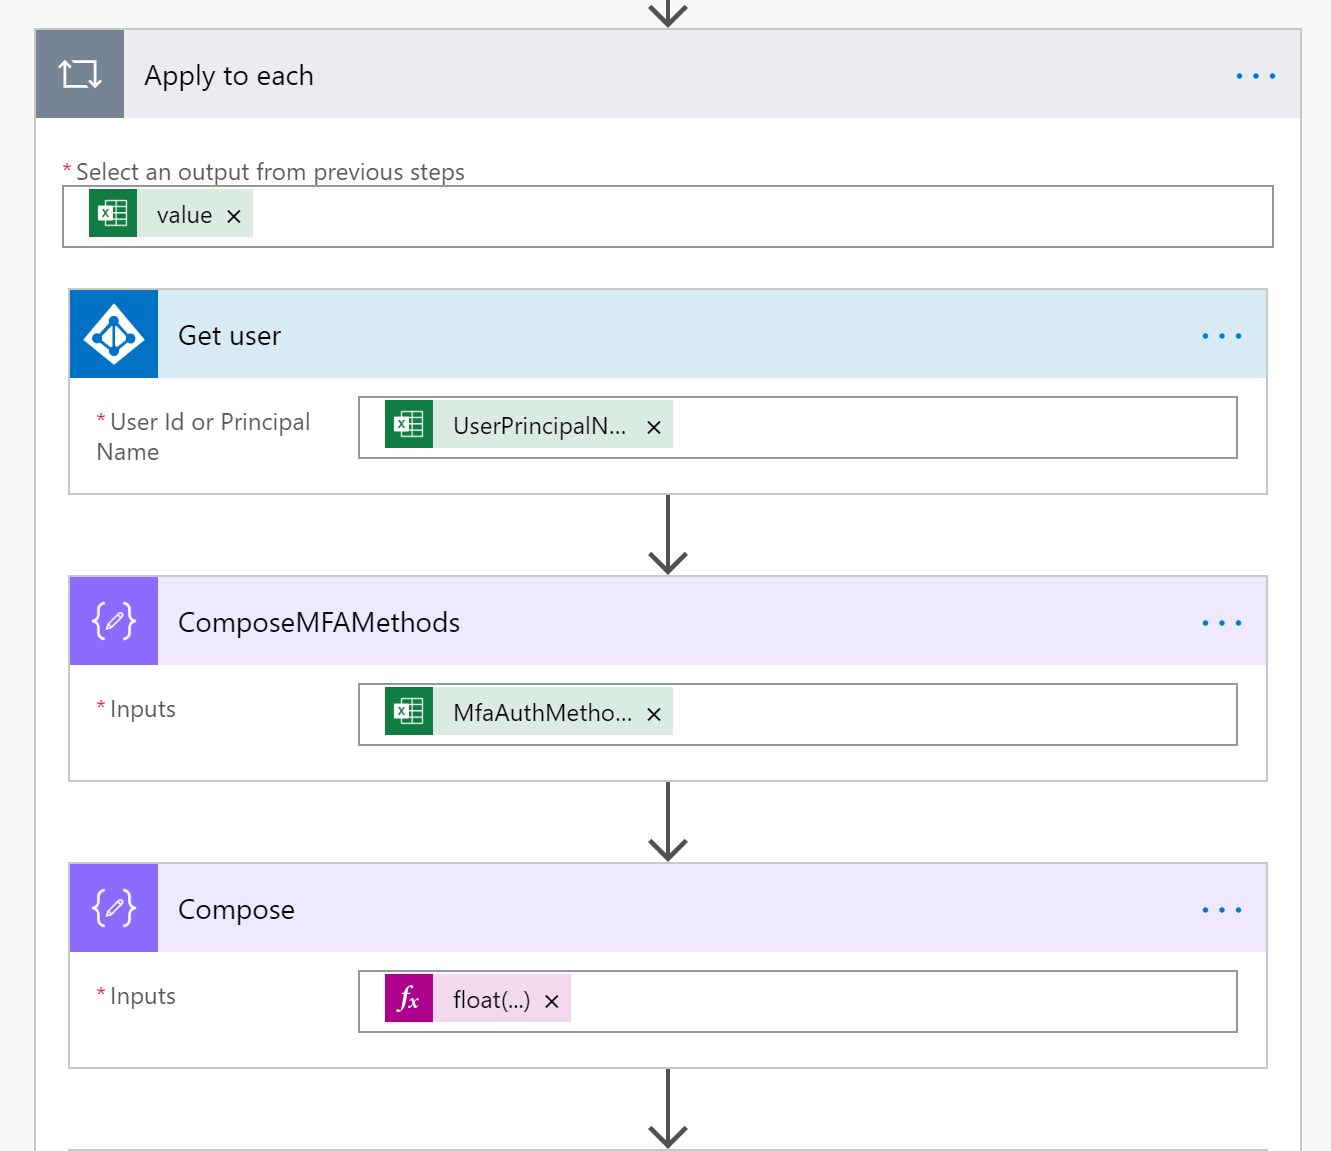Click the Apply to each loop icon

[x=80, y=74]
